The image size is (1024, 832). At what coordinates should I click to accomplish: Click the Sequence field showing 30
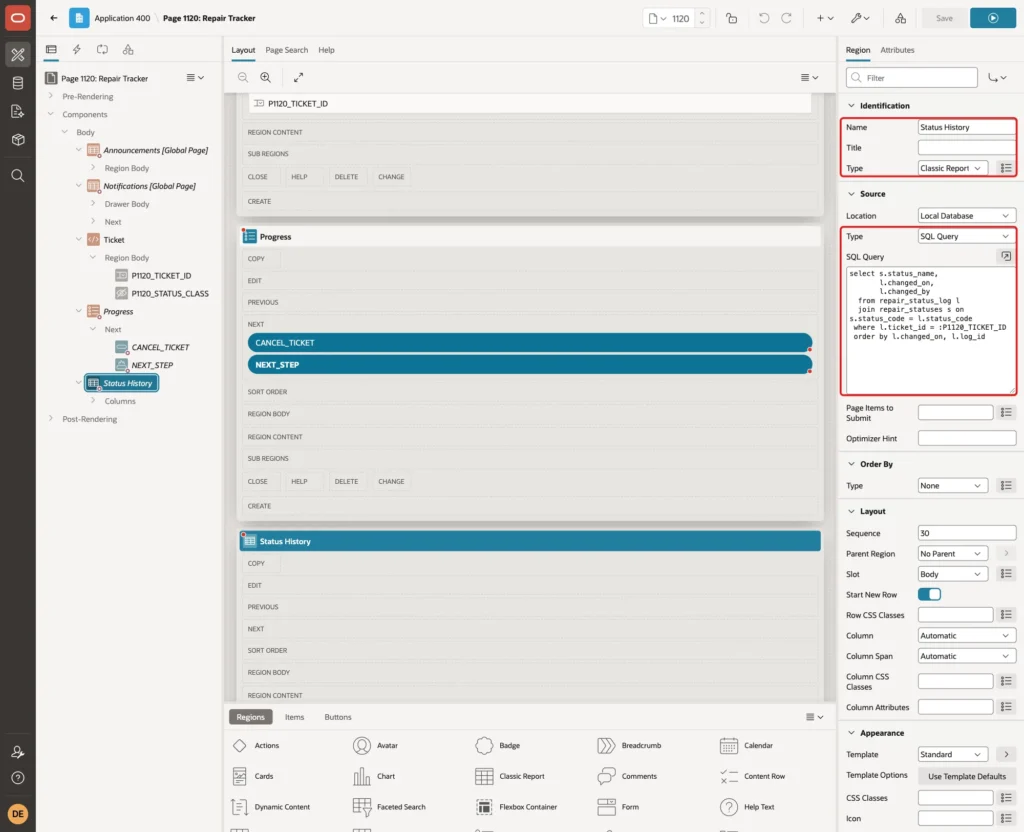(x=967, y=534)
